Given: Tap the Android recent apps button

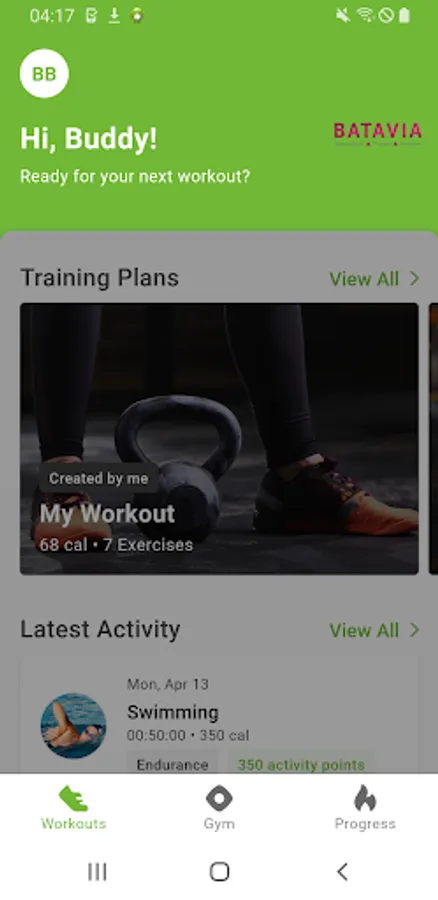Looking at the screenshot, I should tap(97, 872).
